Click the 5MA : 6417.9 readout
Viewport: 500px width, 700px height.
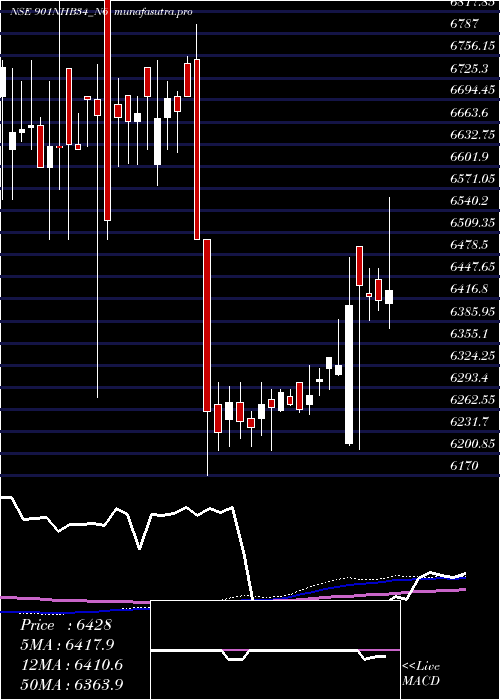[67, 645]
